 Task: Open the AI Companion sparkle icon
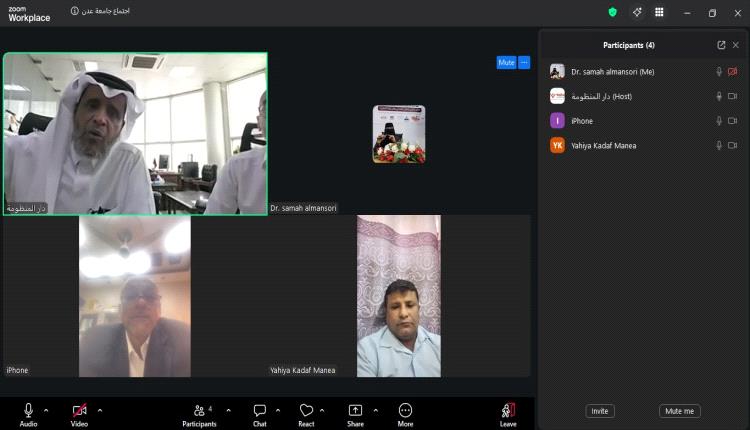(x=636, y=12)
